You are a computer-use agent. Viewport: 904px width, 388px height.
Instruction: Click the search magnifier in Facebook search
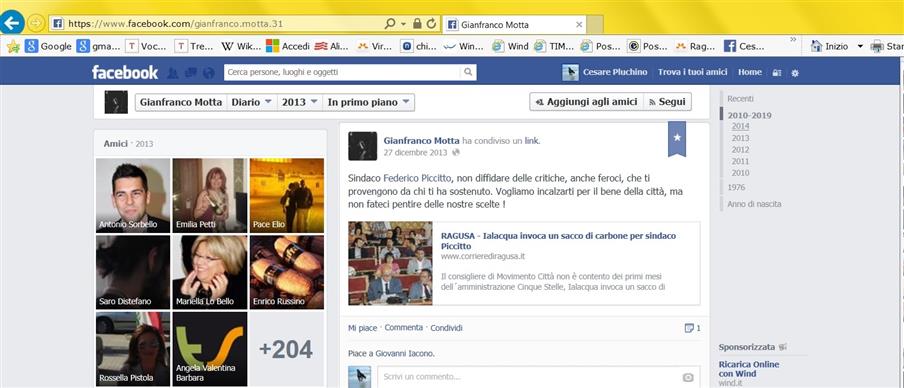(468, 72)
